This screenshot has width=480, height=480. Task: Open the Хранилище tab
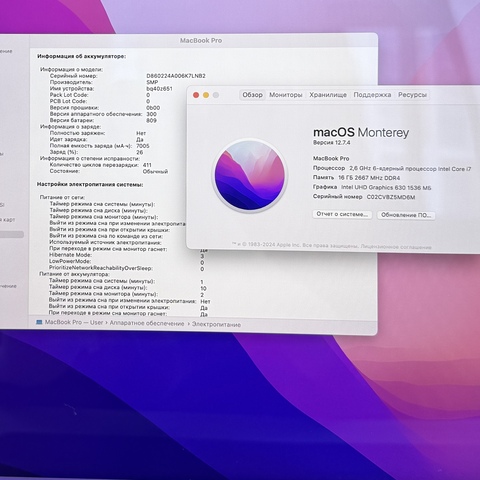click(328, 95)
